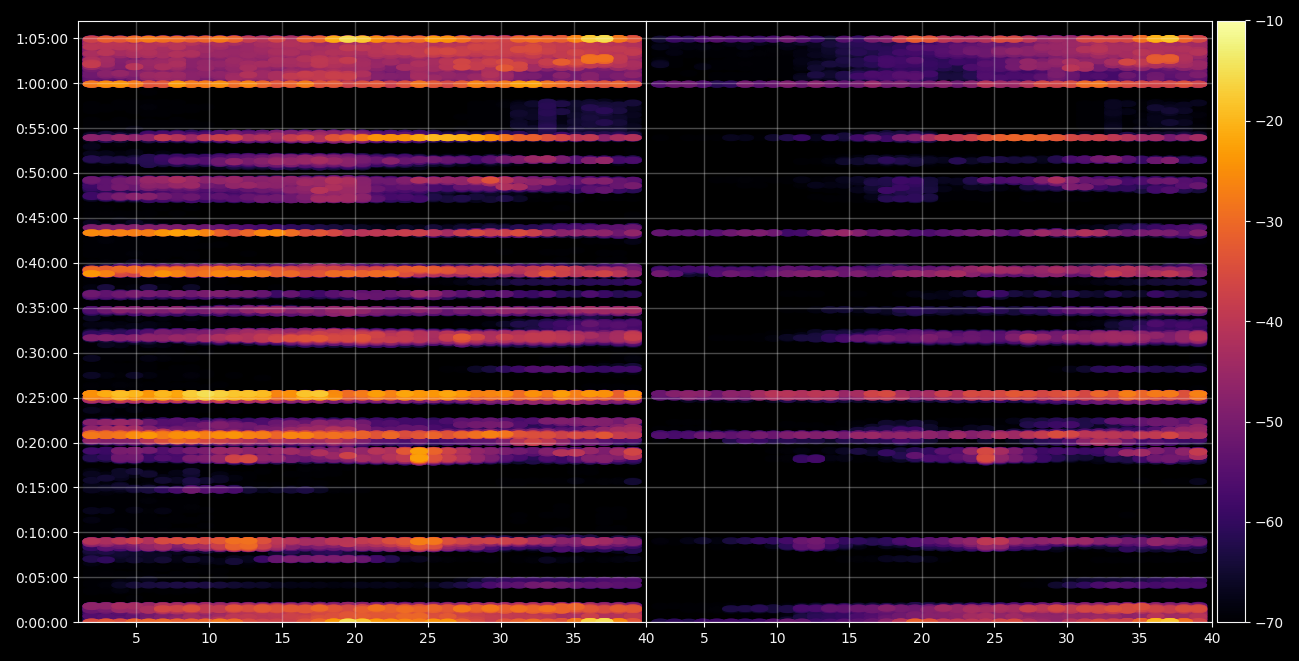Image resolution: width=1299 pixels, height=661 pixels.
Task: Click x-axis label 40 ending left heatmap
Action: [x=646, y=637]
